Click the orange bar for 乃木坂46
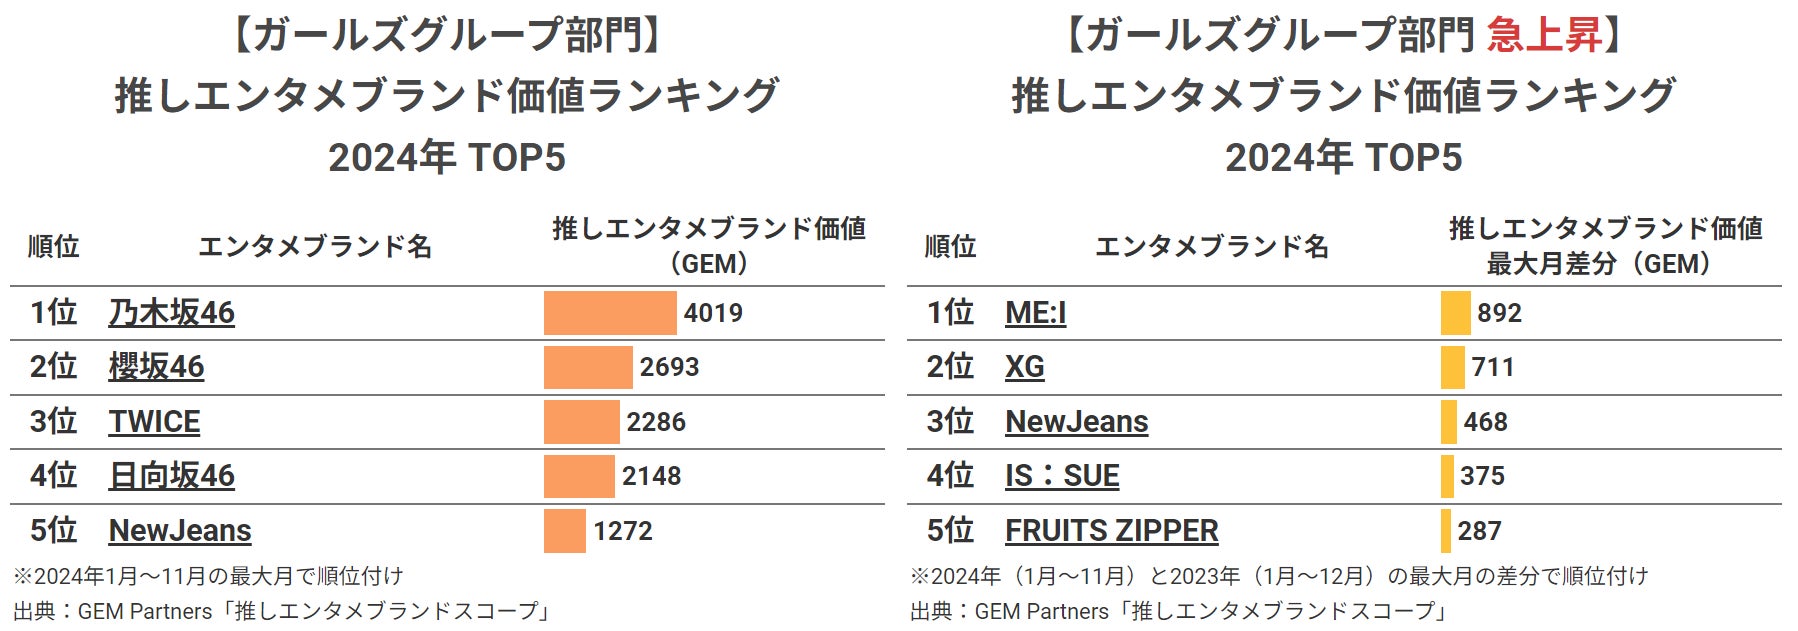The image size is (1798, 631). click(x=610, y=313)
